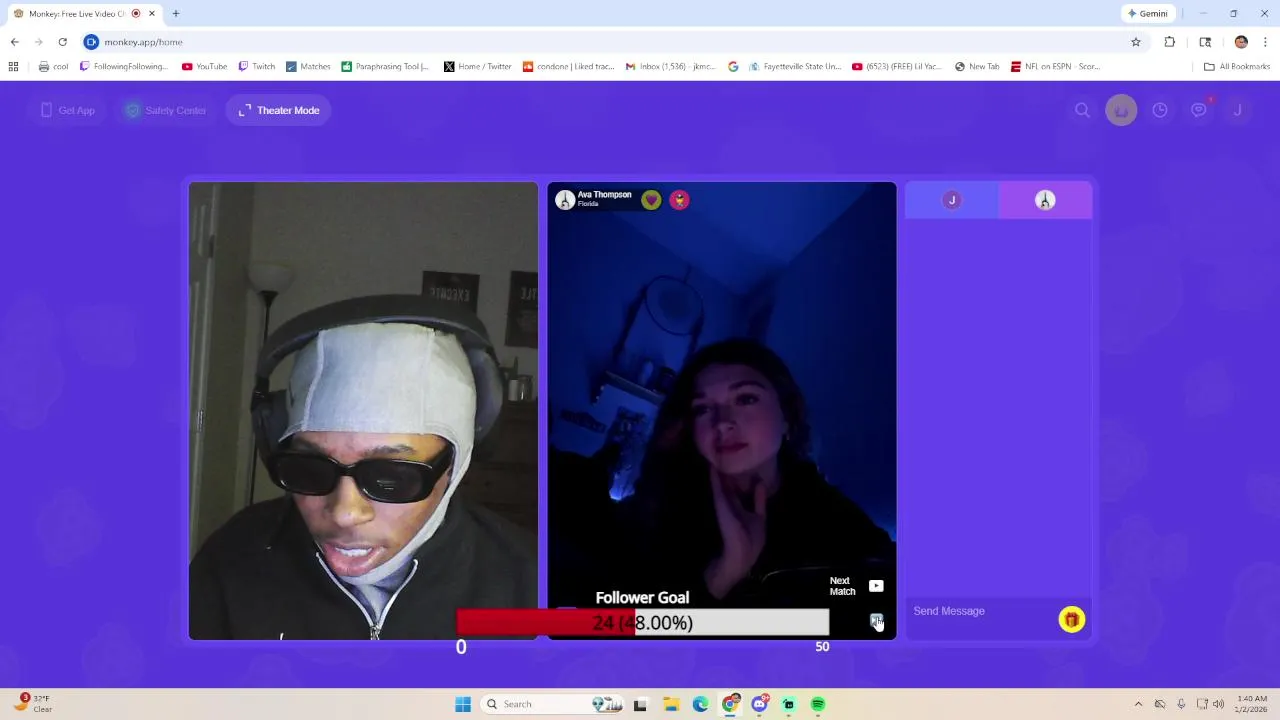Click the Gemini button
This screenshot has height=720, width=1280.
click(1147, 14)
